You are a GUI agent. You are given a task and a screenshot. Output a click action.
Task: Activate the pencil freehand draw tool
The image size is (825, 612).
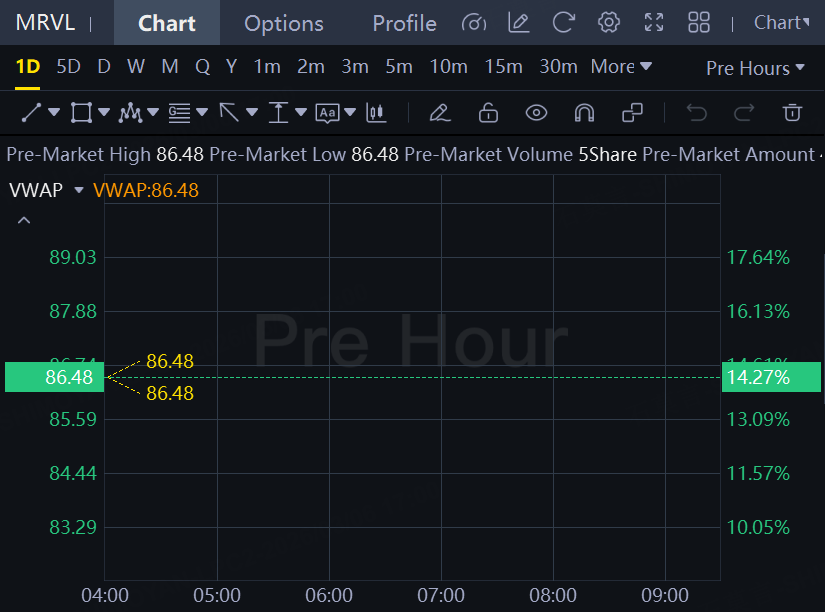(x=440, y=113)
